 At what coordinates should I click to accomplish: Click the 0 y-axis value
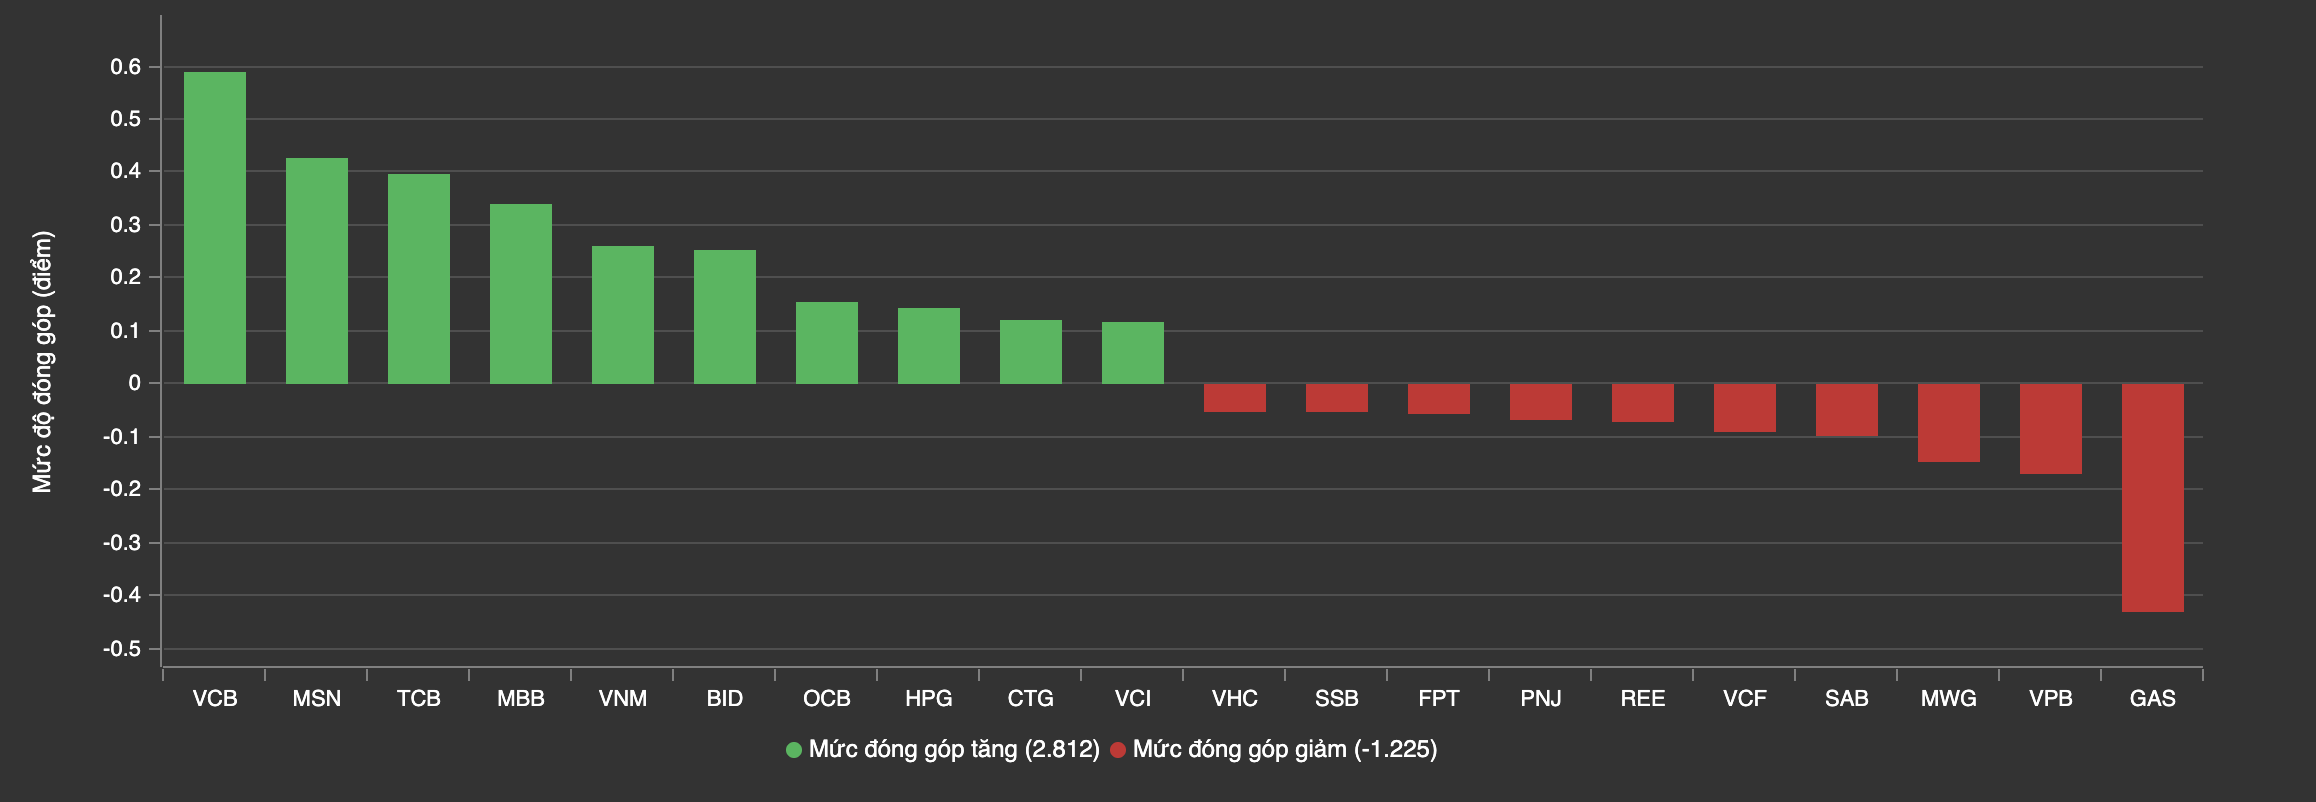click(136, 383)
